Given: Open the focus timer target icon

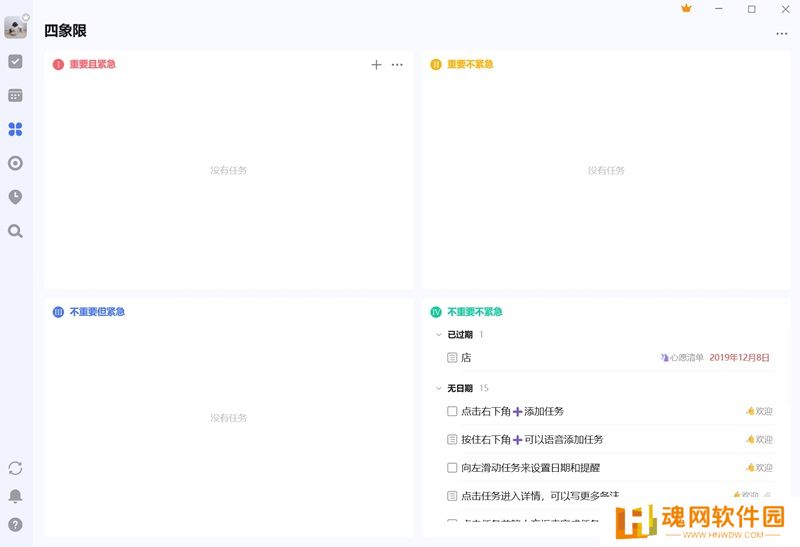Looking at the screenshot, I should point(15,163).
